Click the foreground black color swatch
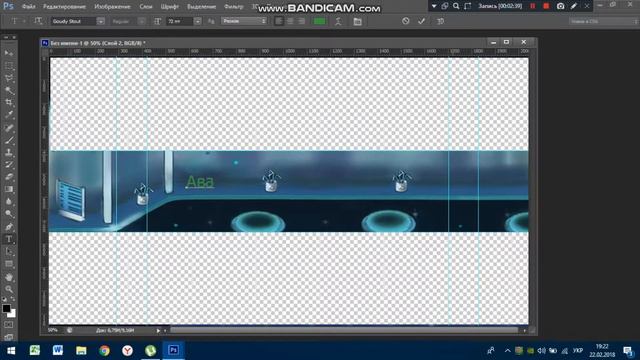The width and height of the screenshot is (640, 360). click(6, 309)
